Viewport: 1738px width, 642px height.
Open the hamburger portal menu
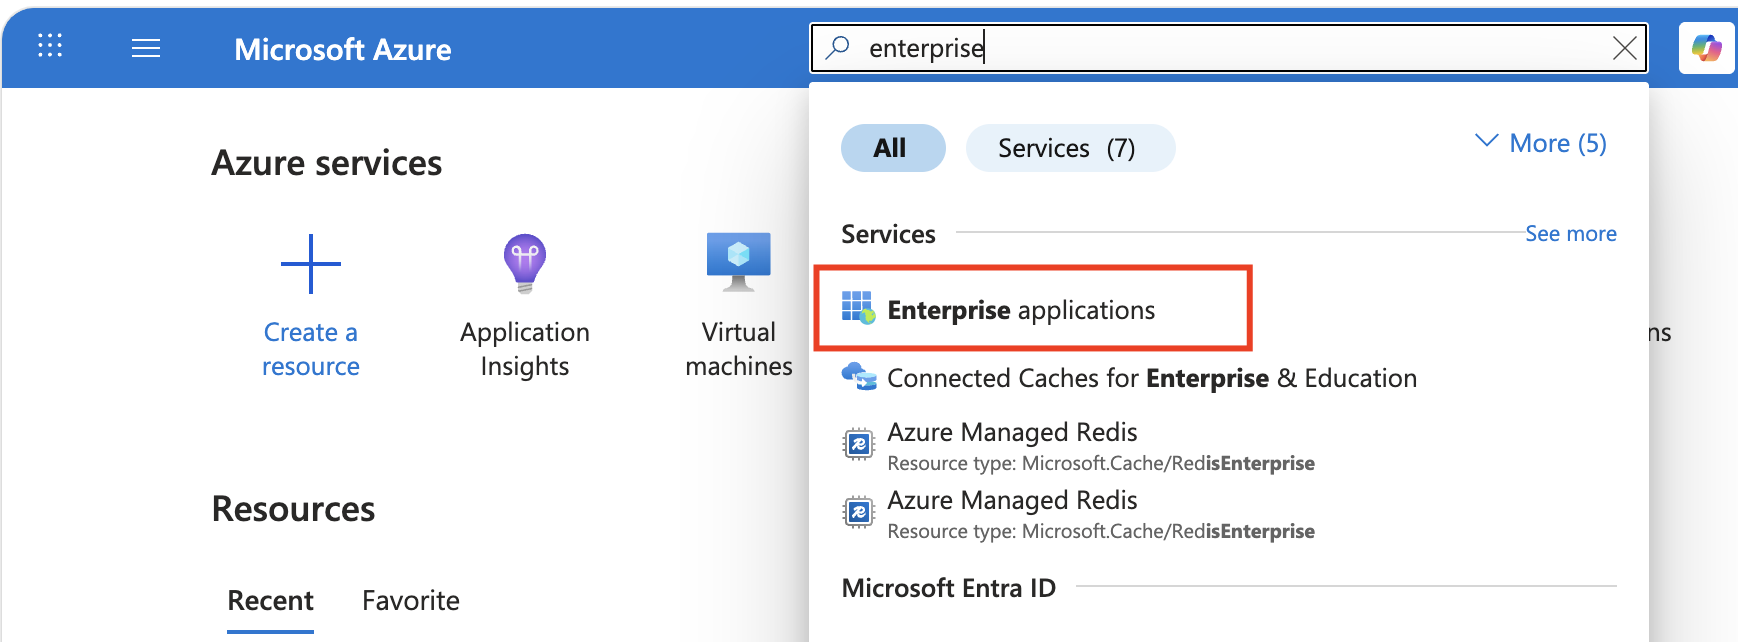pyautogui.click(x=146, y=48)
